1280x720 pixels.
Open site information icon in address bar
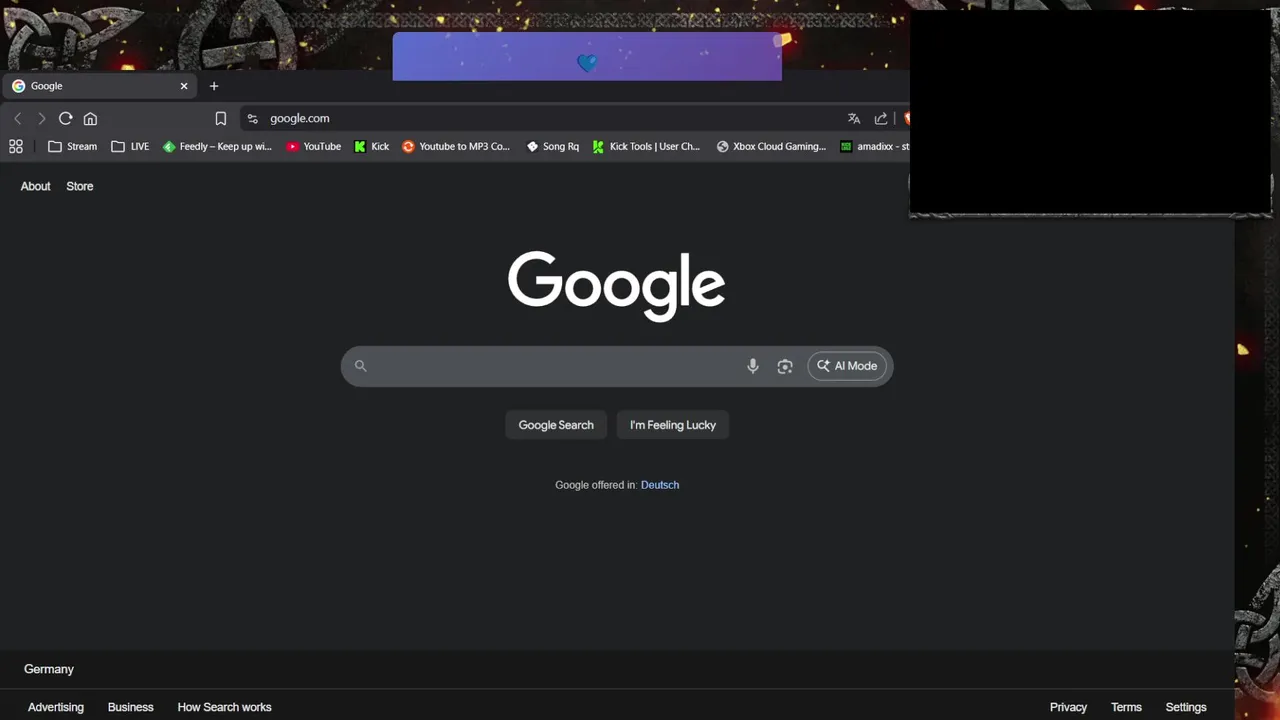[253, 118]
